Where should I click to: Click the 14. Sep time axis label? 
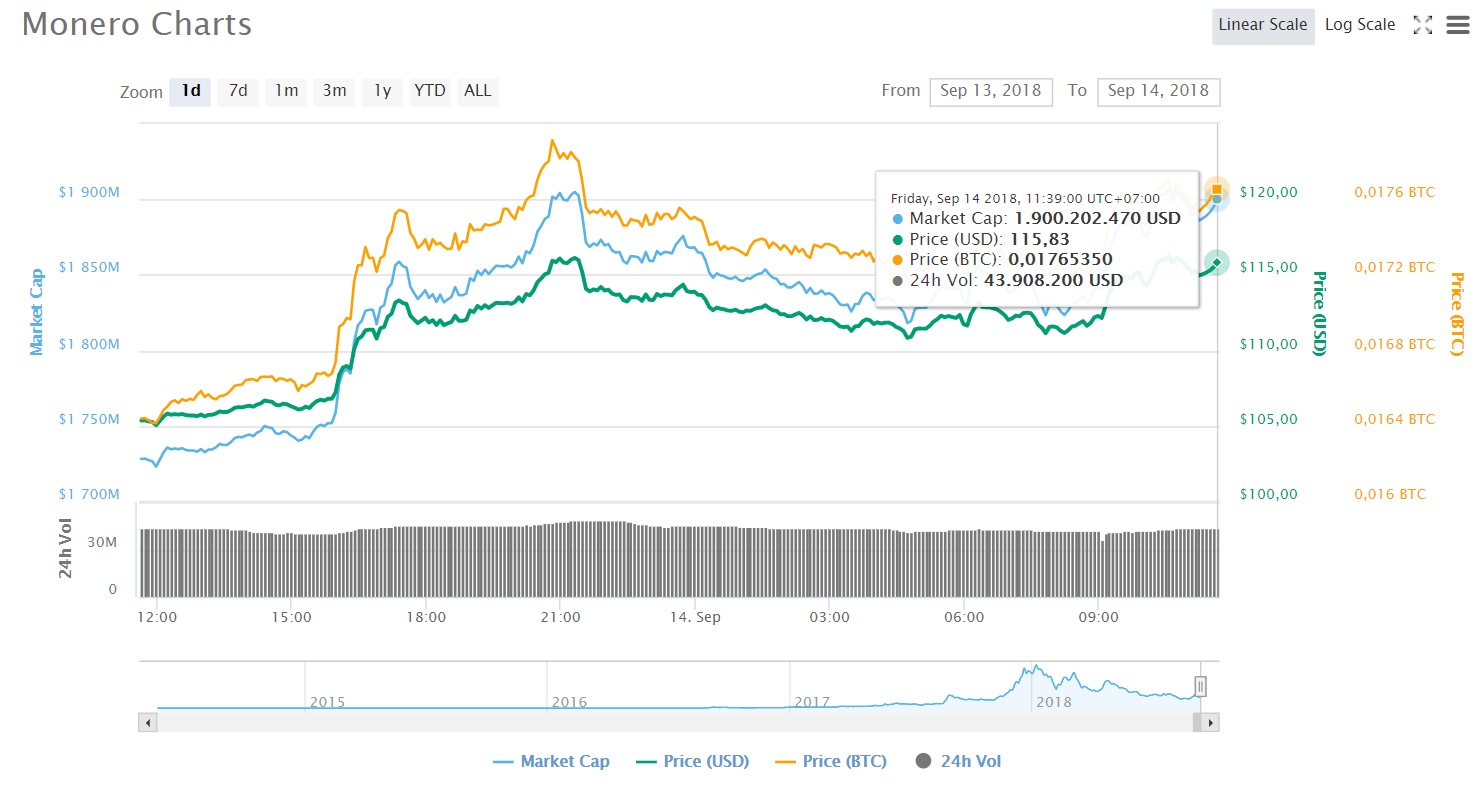pyautogui.click(x=695, y=617)
